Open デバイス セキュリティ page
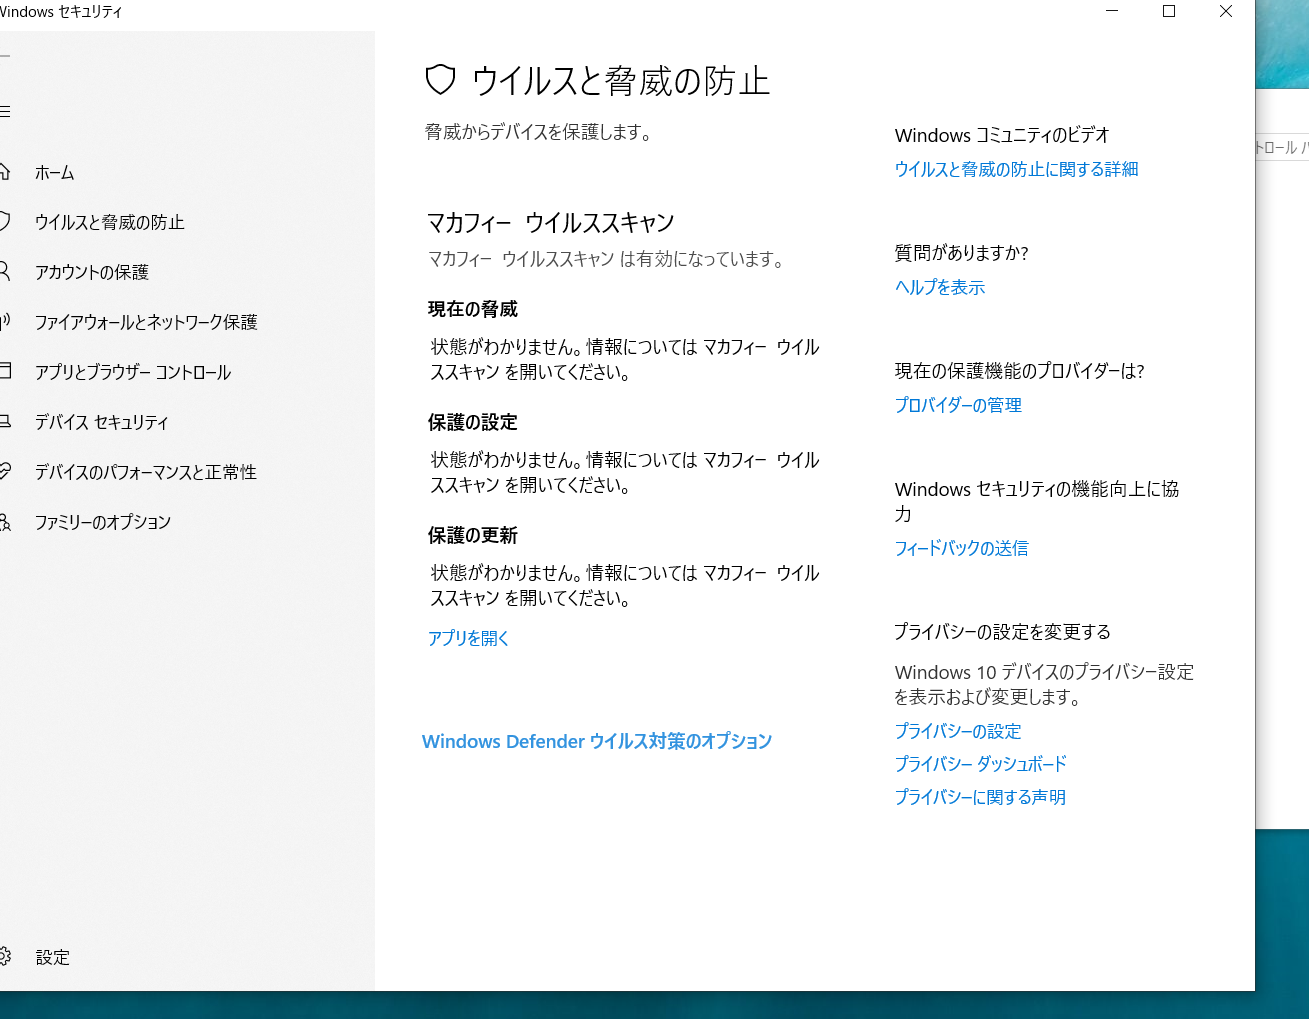This screenshot has height=1019, width=1309. click(x=102, y=422)
